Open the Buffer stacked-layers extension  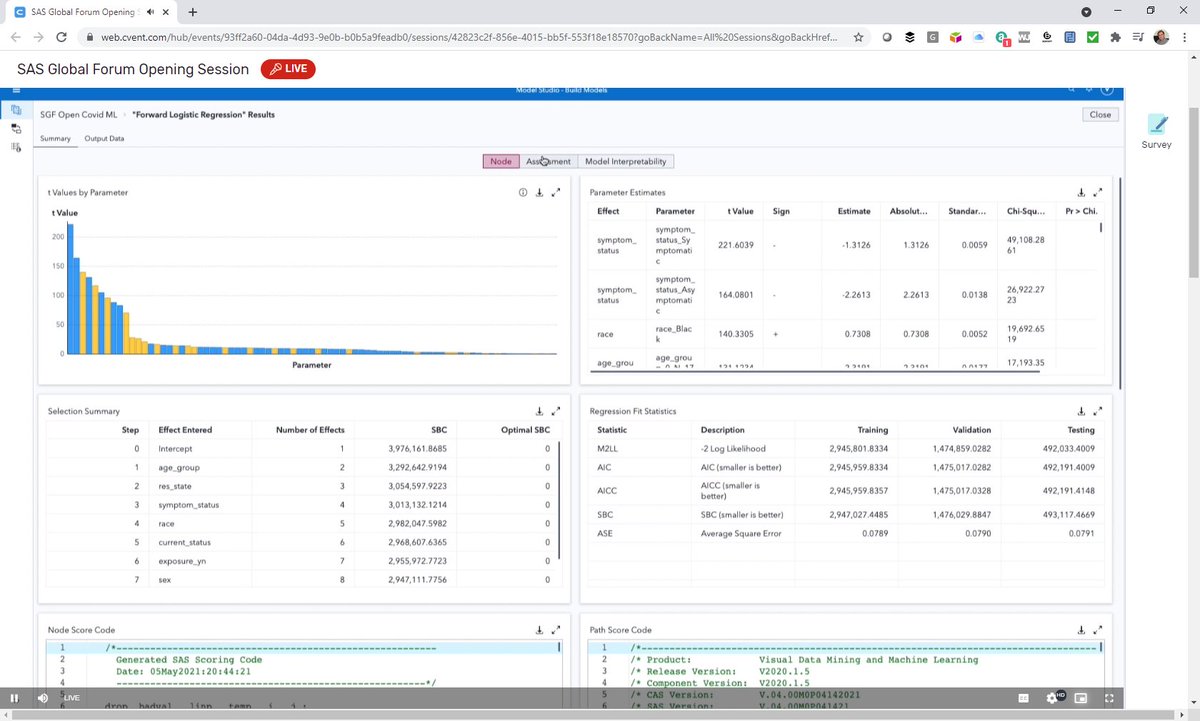click(x=910, y=37)
